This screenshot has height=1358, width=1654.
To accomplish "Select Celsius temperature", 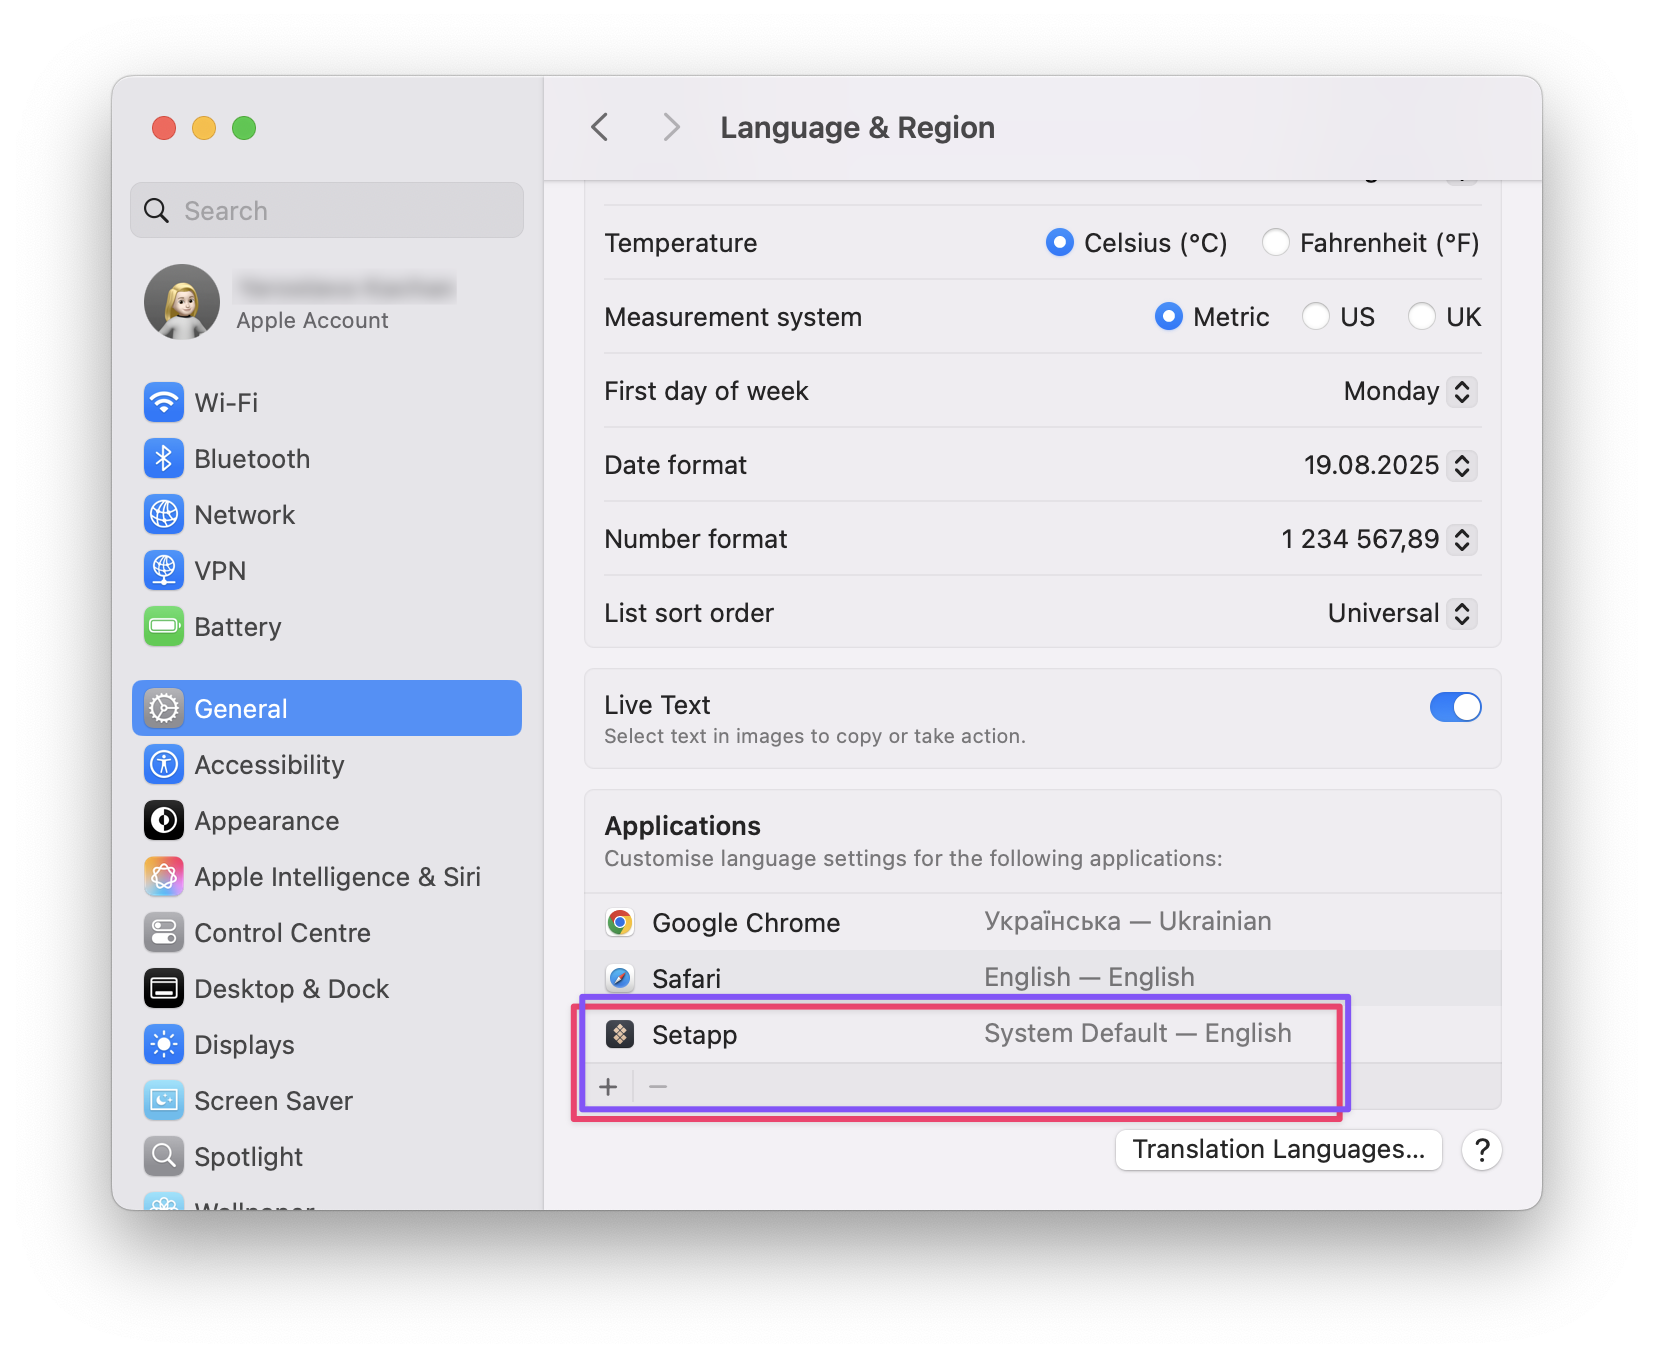I will (1059, 242).
